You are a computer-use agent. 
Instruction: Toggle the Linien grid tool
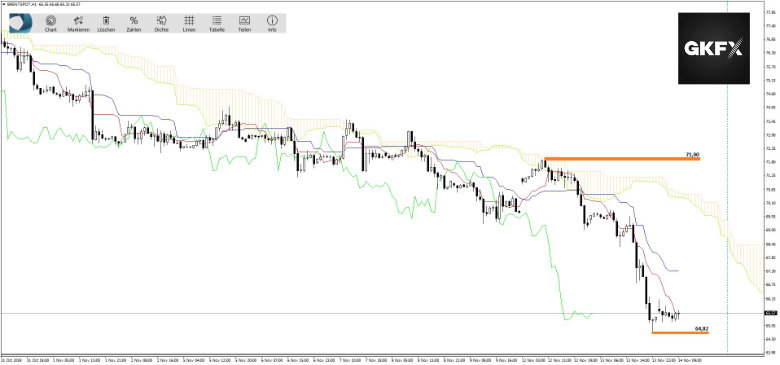(189, 23)
